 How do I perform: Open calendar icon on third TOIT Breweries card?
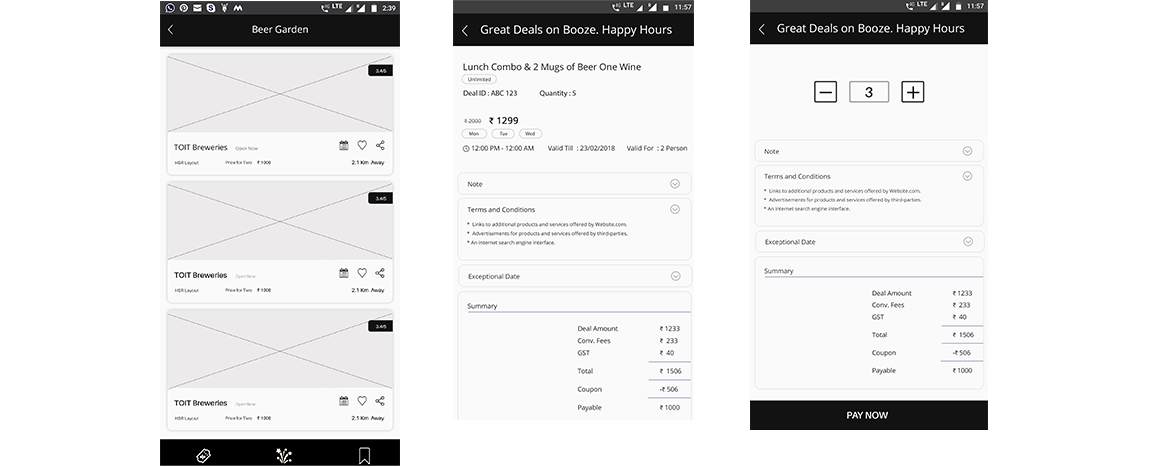(344, 401)
